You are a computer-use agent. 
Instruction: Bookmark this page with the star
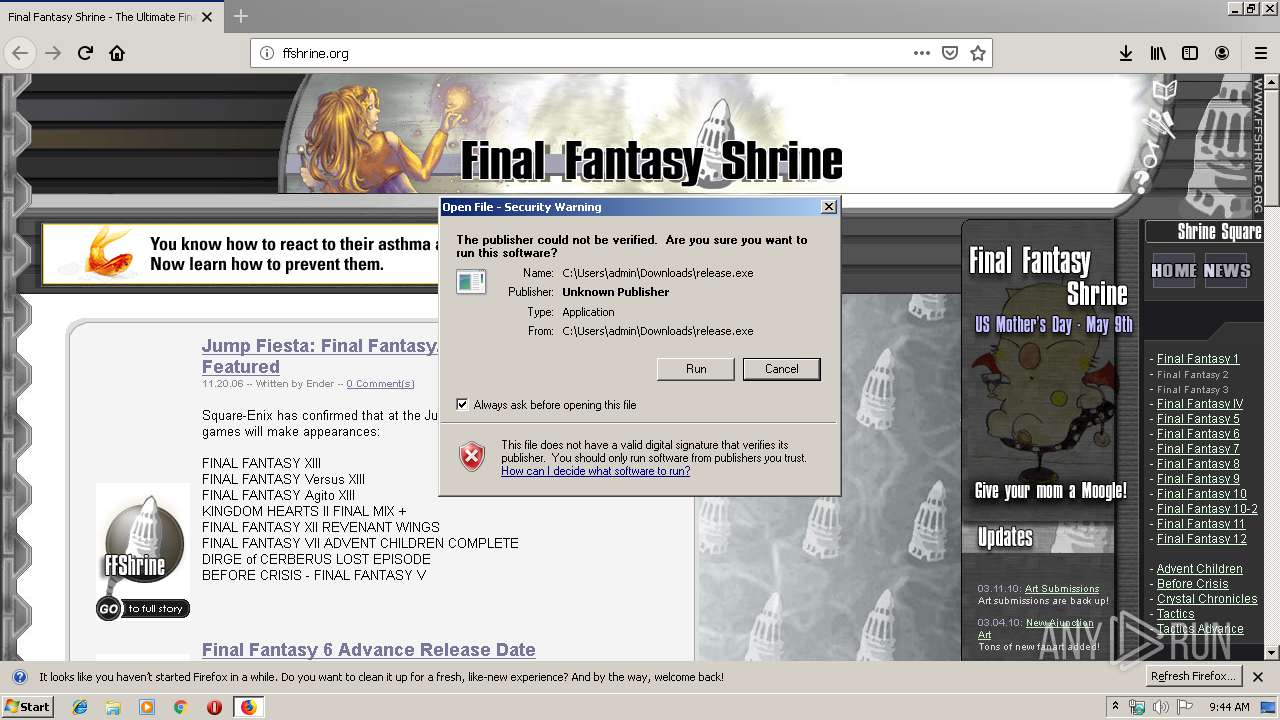click(978, 53)
